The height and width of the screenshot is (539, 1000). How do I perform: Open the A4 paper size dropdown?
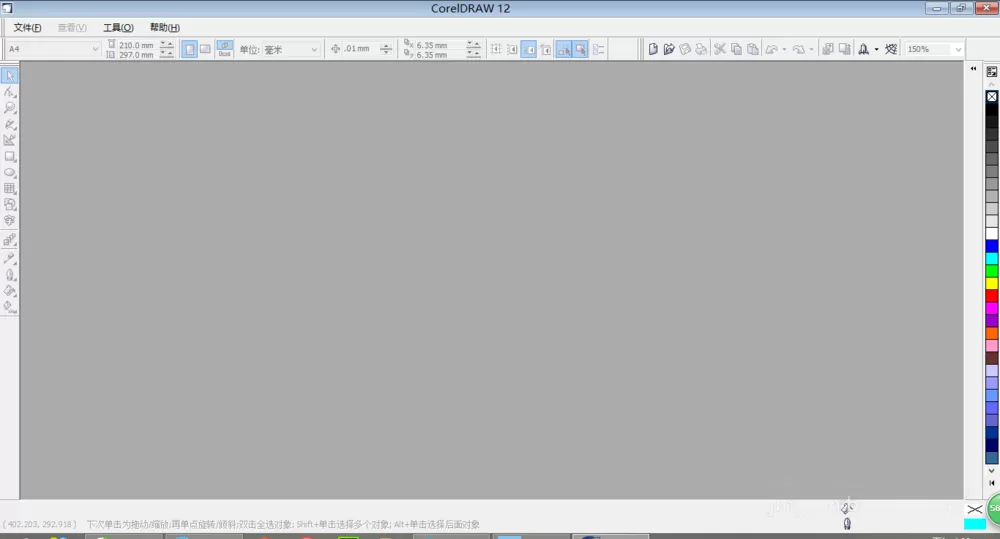coord(95,49)
